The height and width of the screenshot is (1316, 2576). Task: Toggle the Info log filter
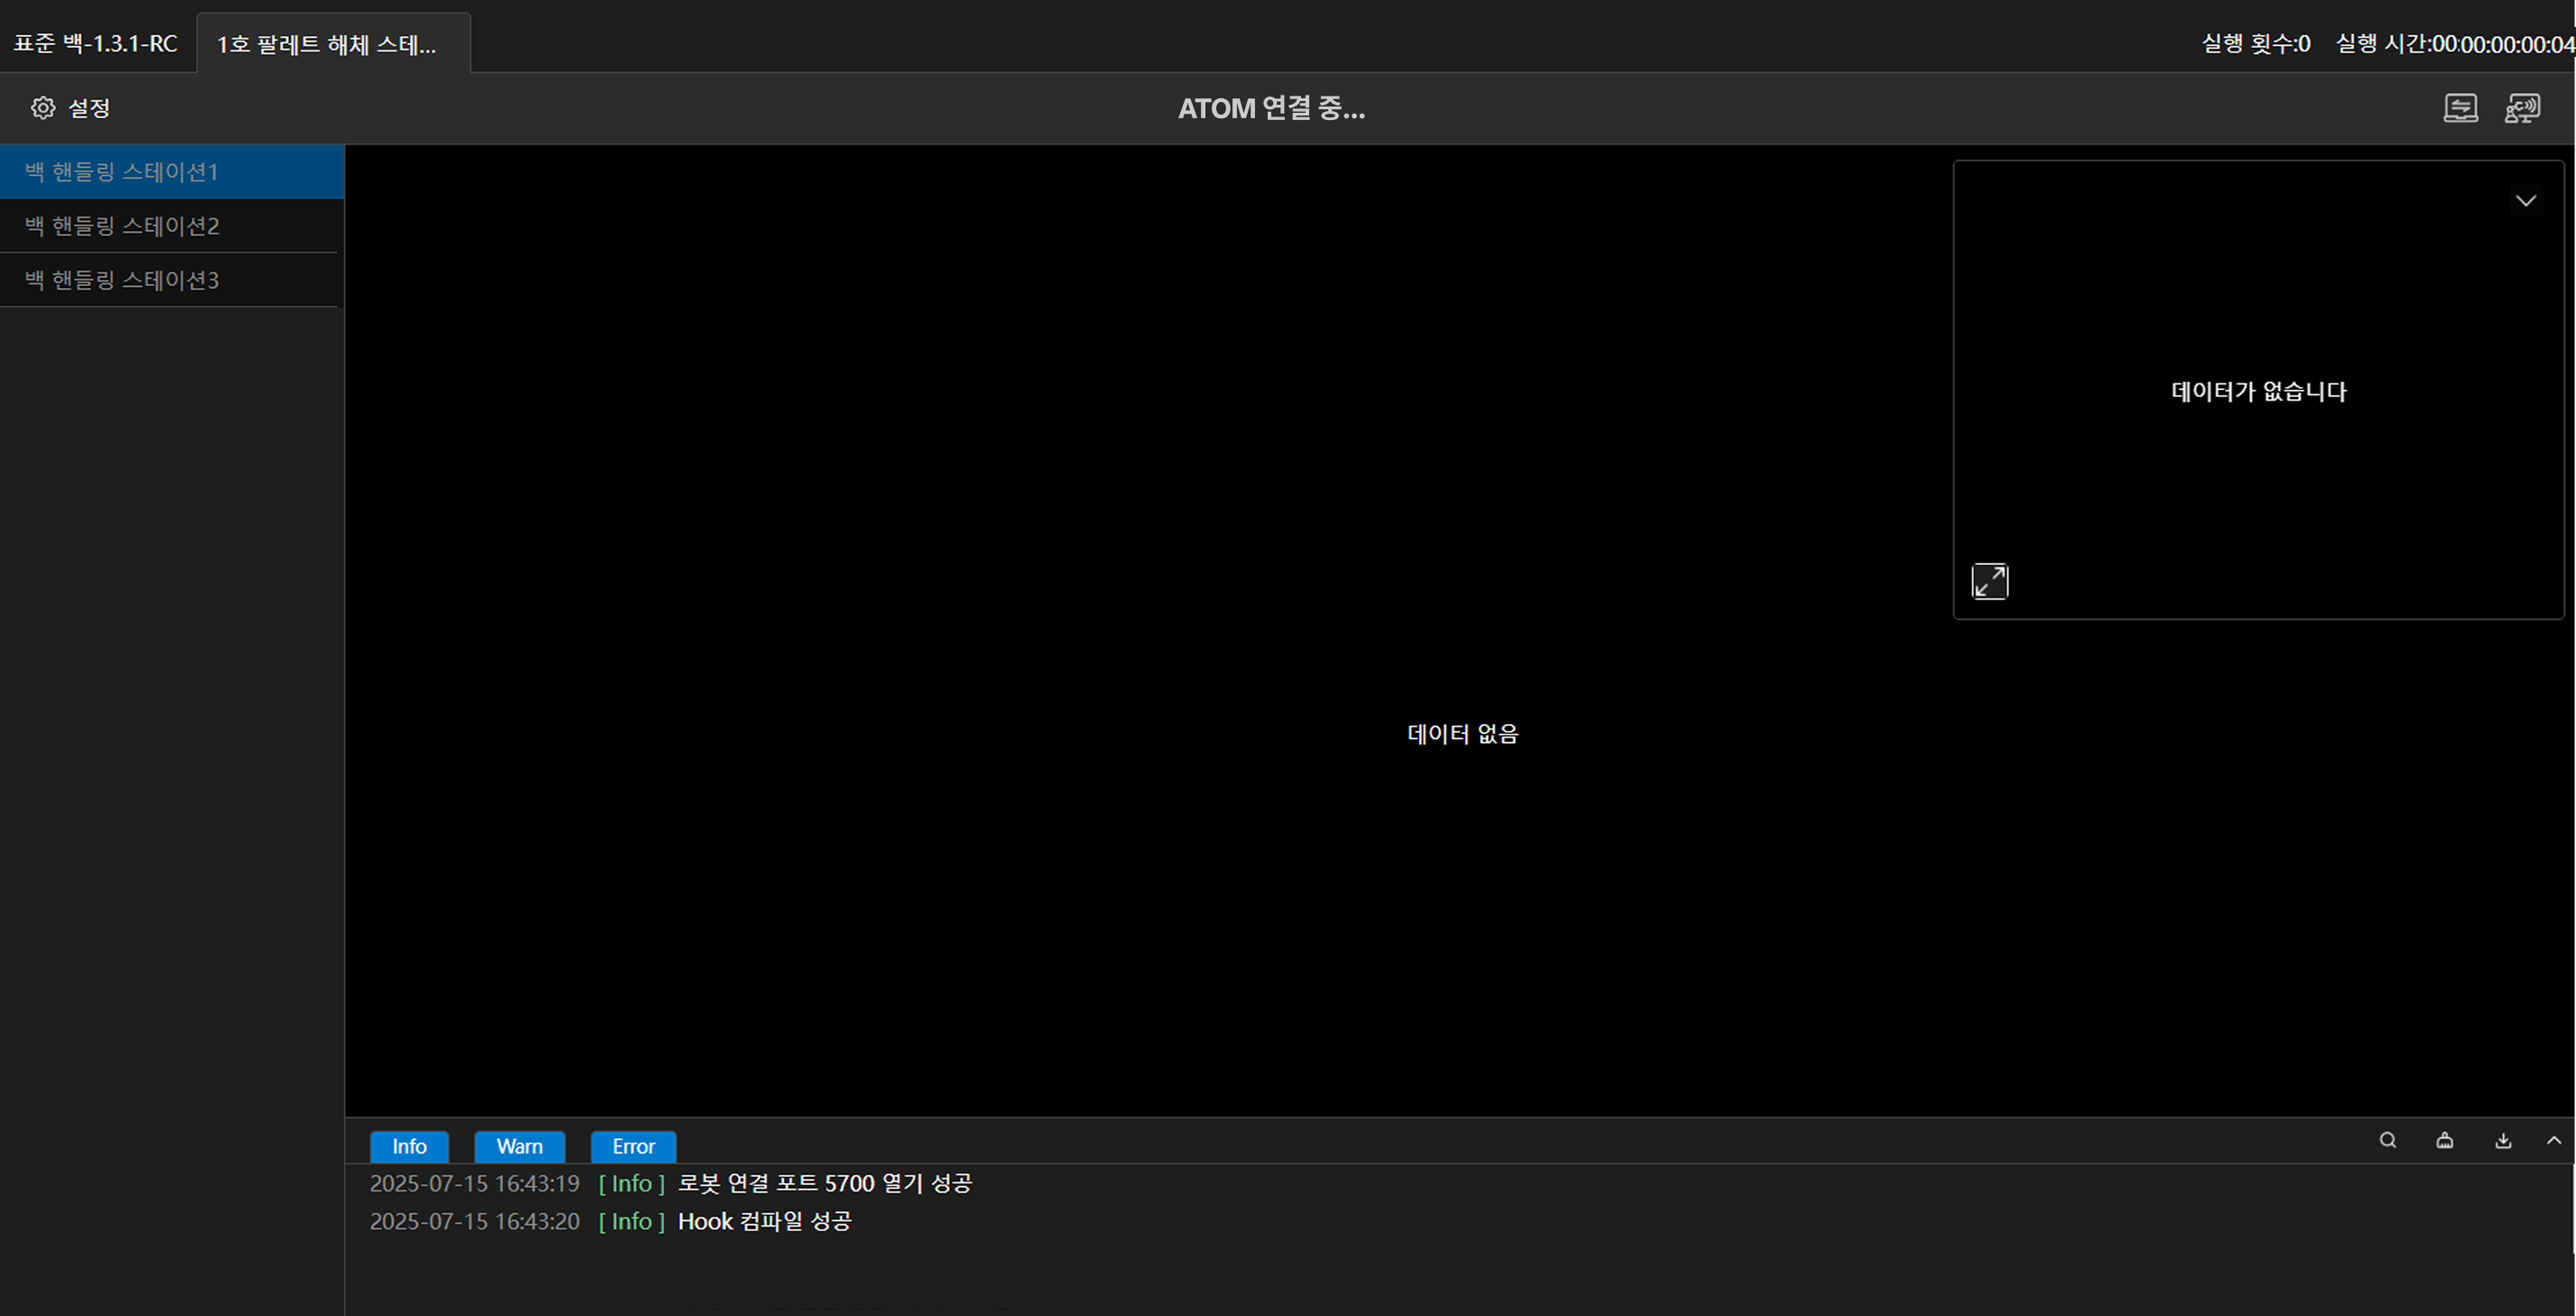[x=409, y=1146]
